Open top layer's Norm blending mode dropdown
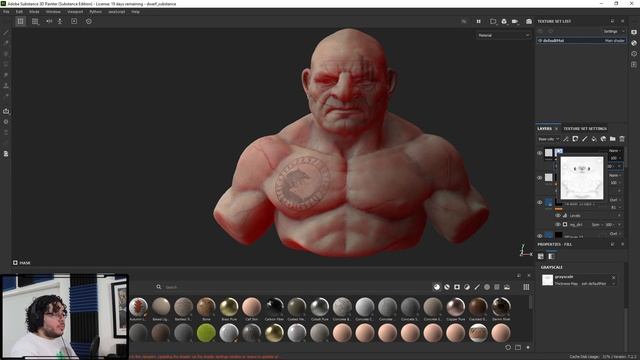 tap(615, 151)
